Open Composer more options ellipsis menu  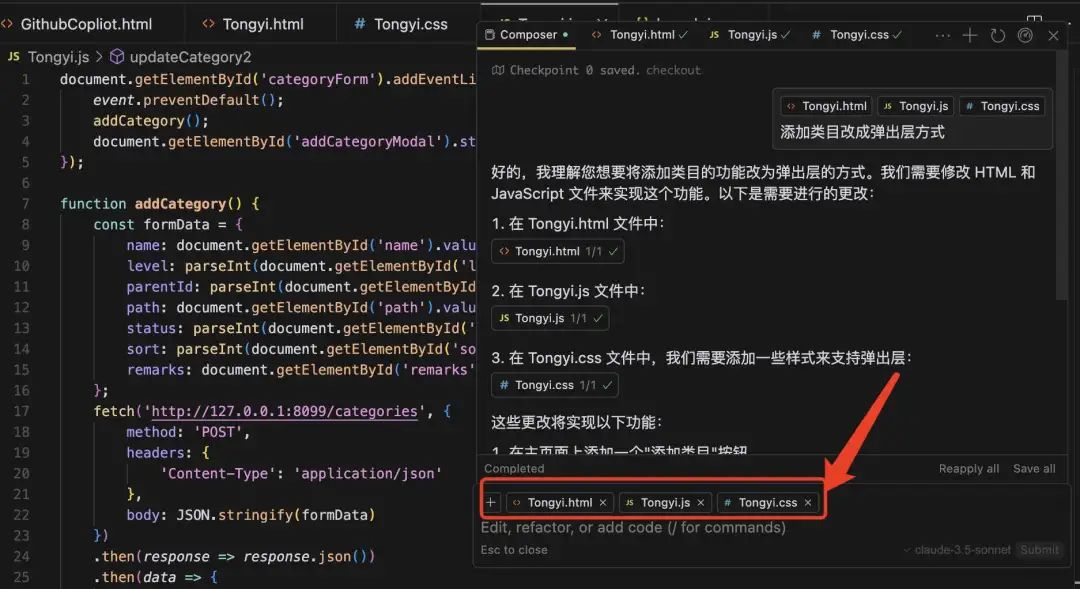[942, 35]
